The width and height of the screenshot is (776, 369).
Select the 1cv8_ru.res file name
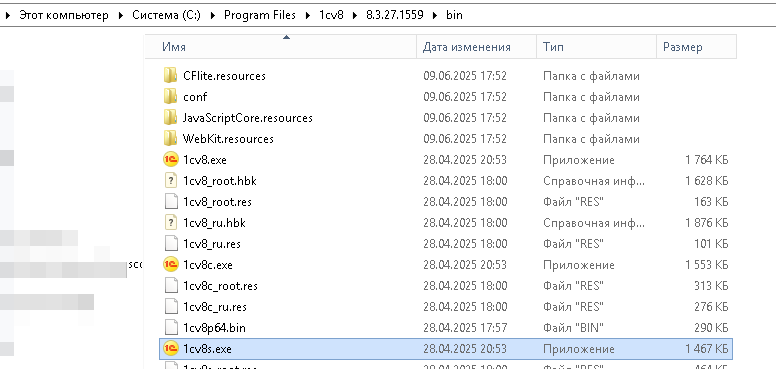tap(212, 244)
